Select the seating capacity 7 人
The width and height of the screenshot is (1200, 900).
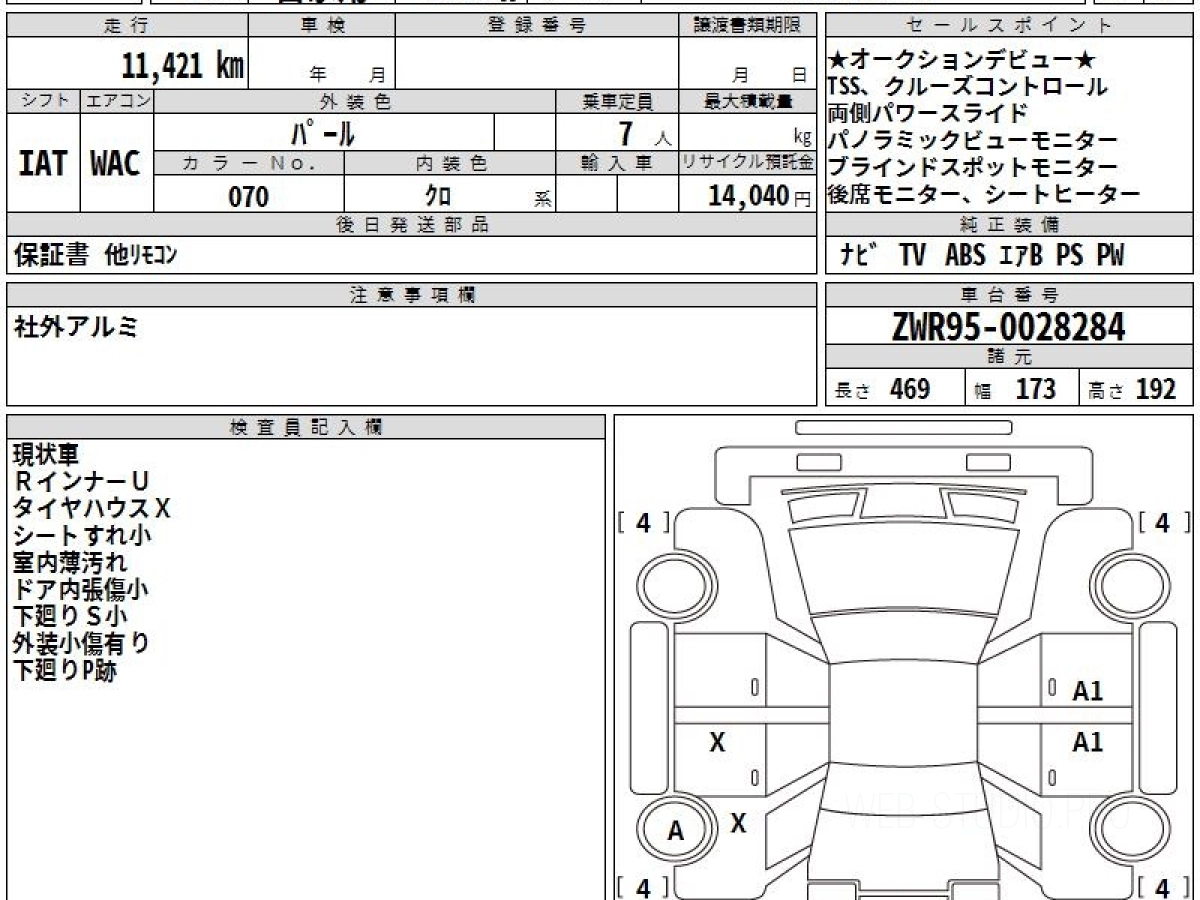tap(644, 133)
